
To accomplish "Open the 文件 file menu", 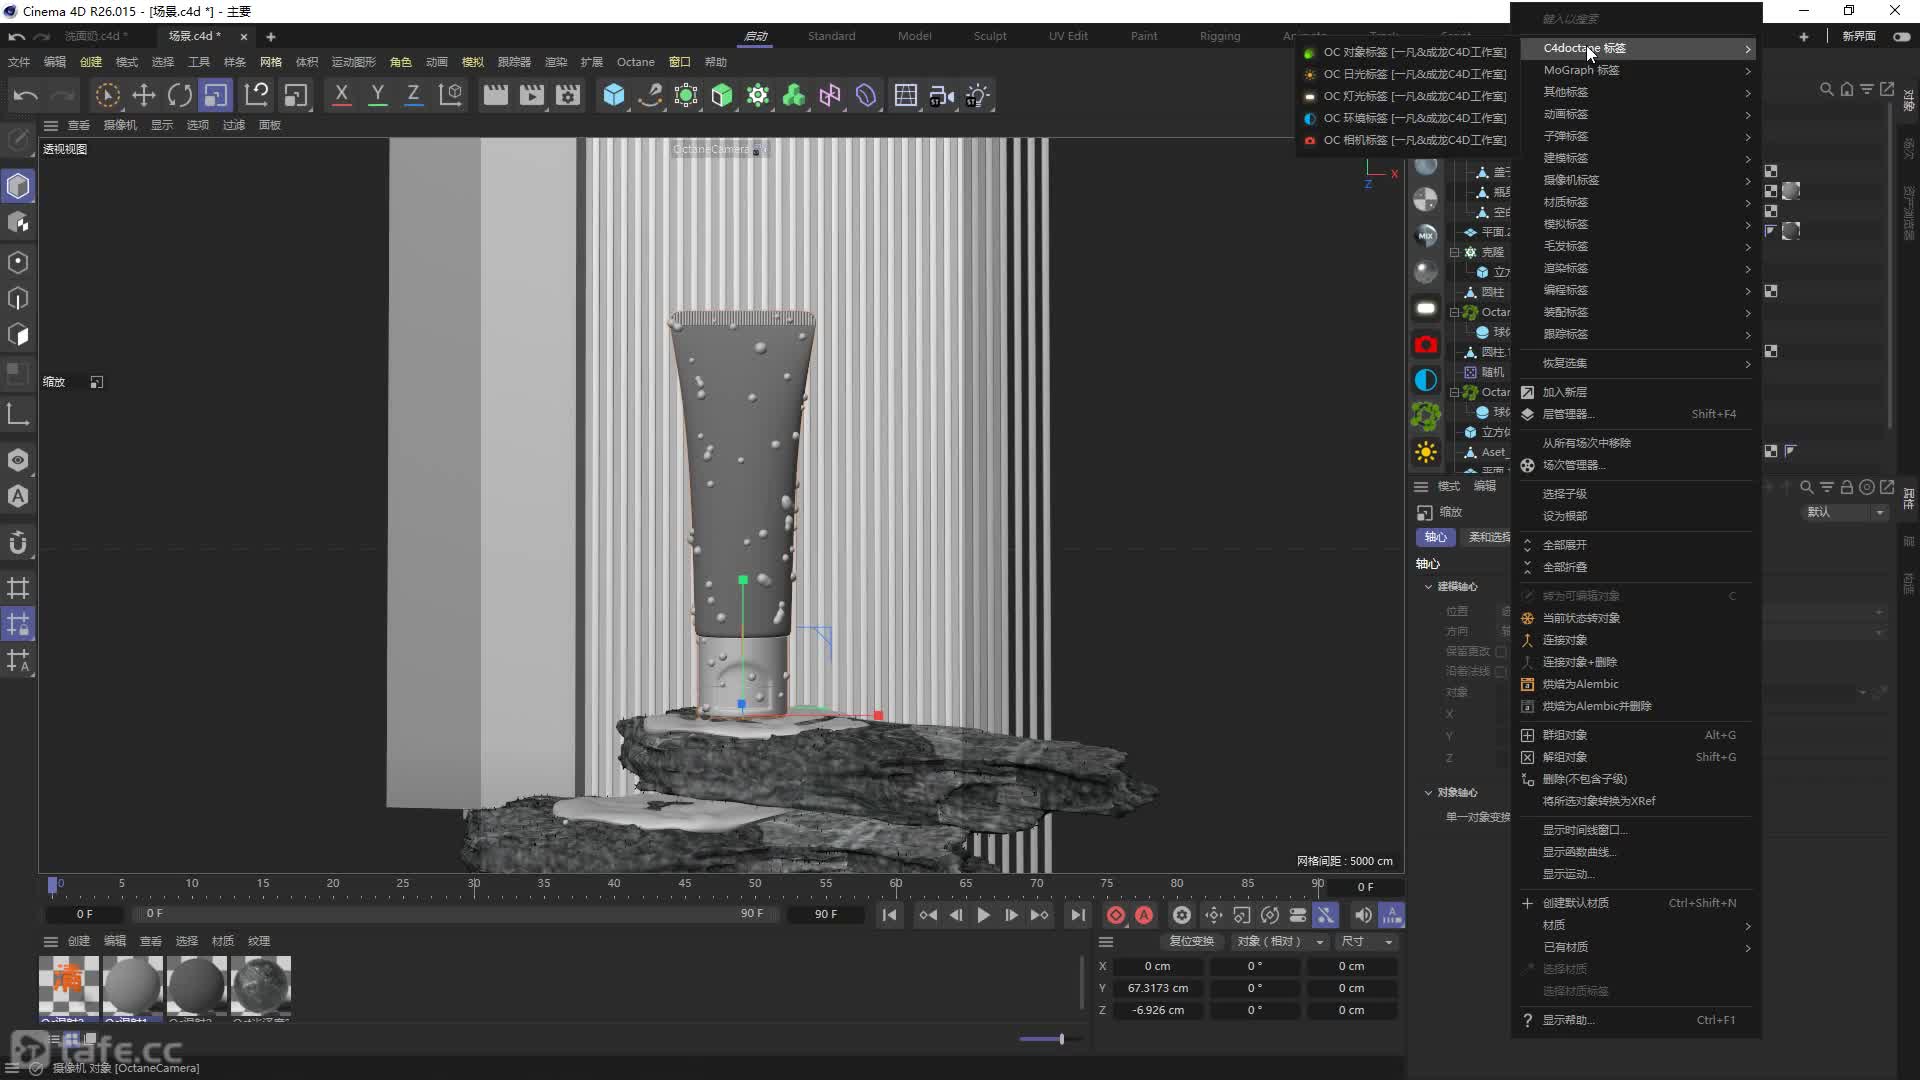I will (19, 62).
